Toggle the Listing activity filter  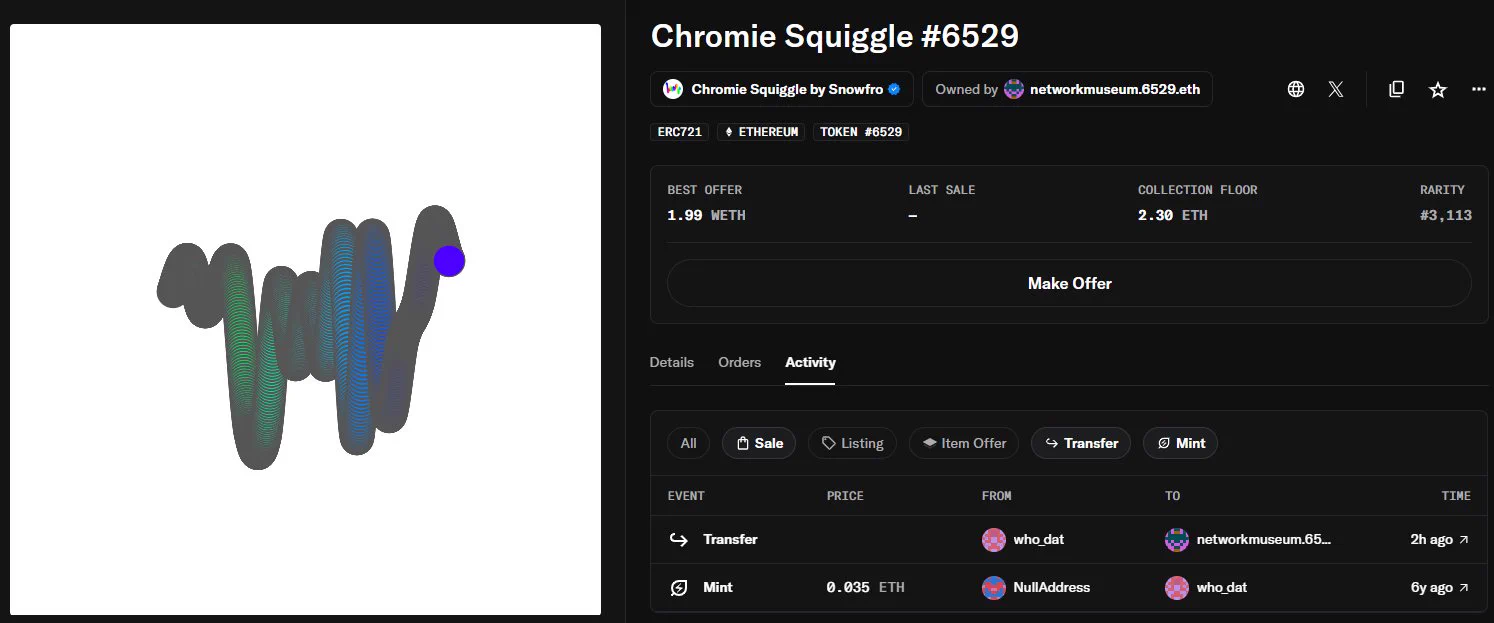853,443
